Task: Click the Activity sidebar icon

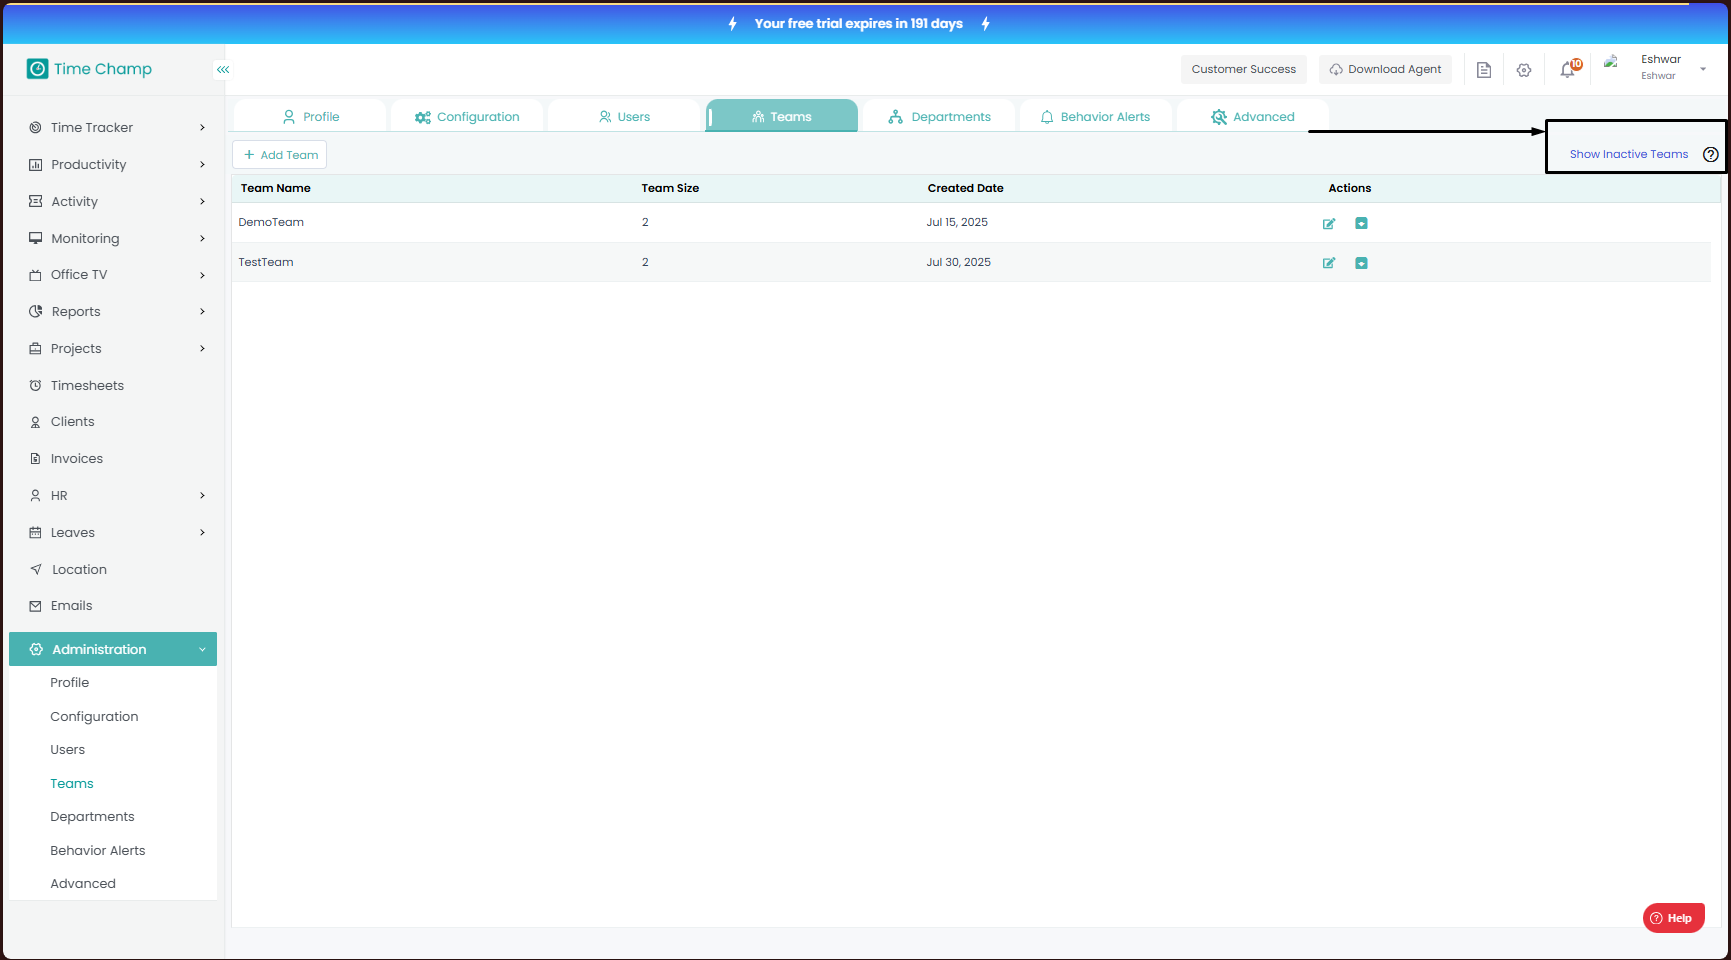Action: tap(35, 202)
